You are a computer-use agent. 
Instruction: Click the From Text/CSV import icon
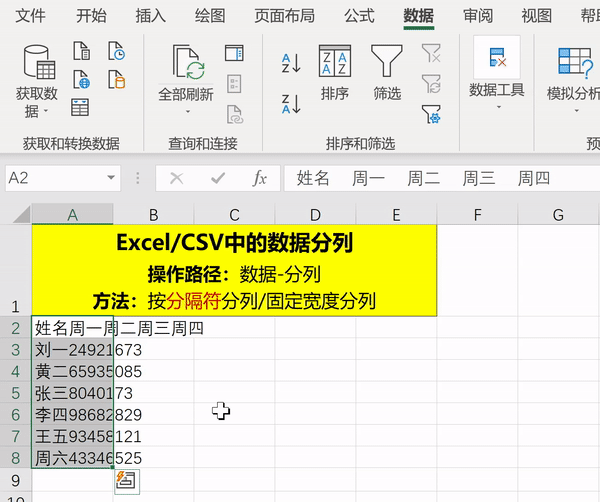coord(82,51)
